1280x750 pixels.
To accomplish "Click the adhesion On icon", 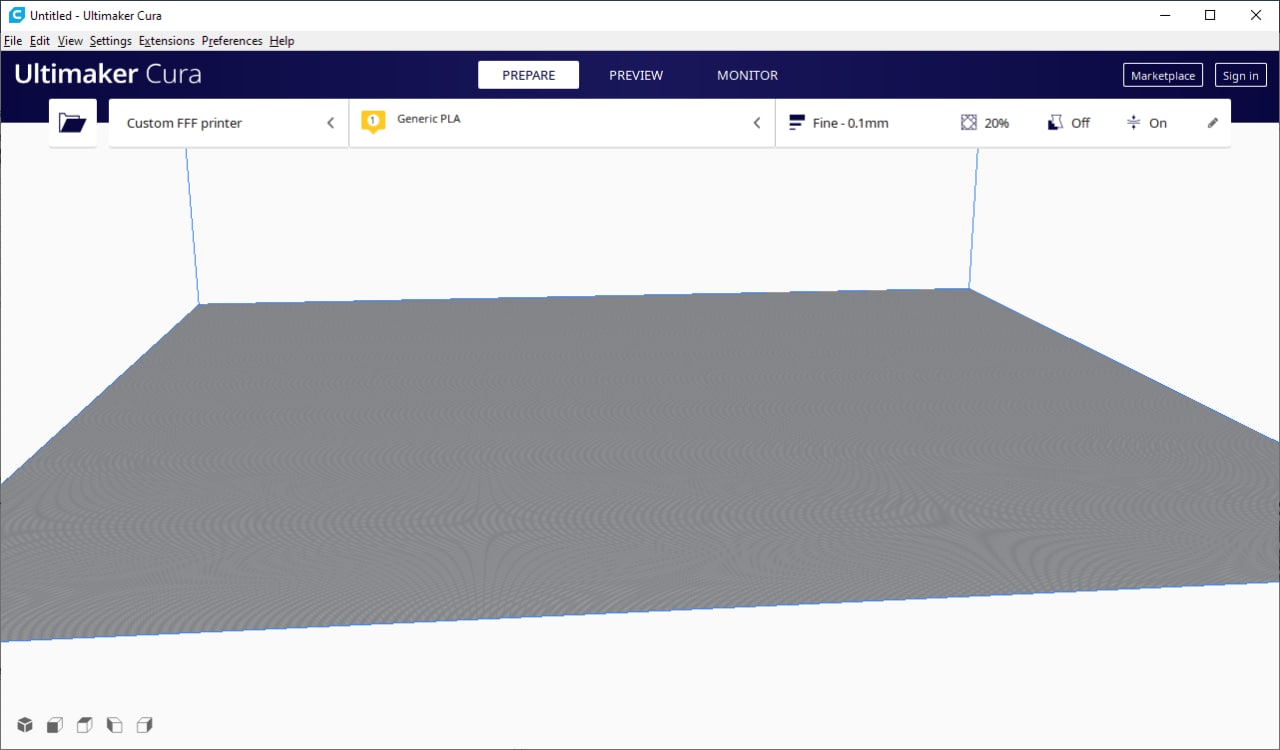I will (x=1133, y=123).
